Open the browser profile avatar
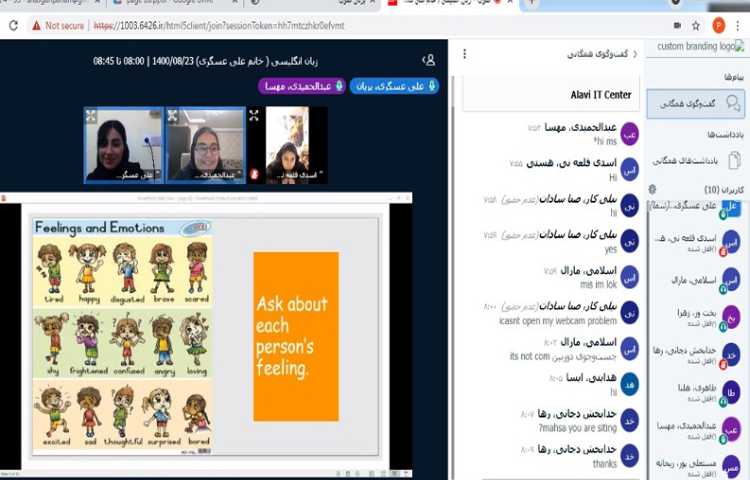 tap(718, 25)
